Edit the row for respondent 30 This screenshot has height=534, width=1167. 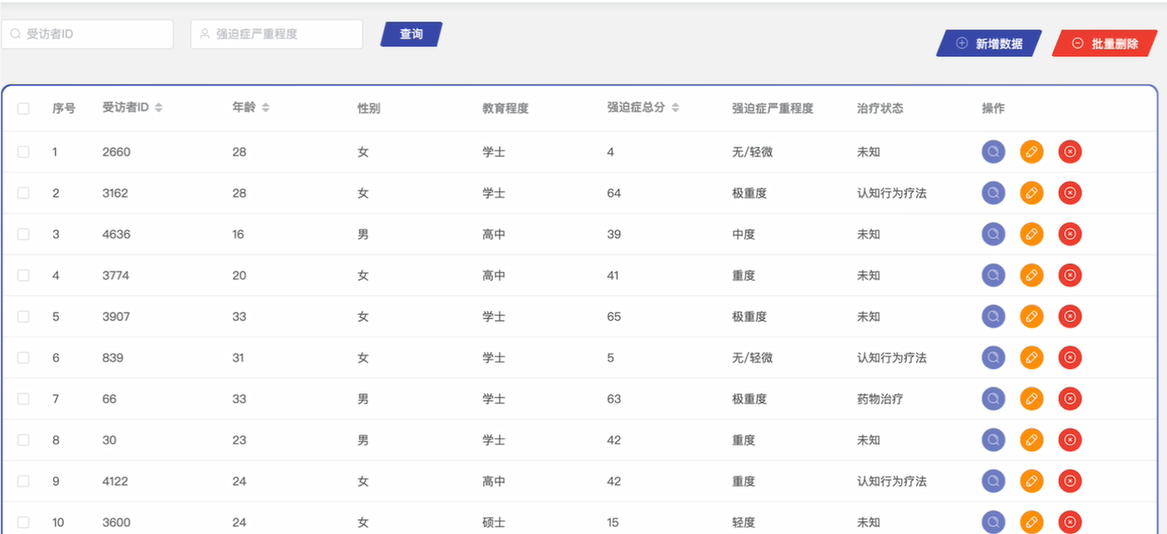tap(1032, 440)
